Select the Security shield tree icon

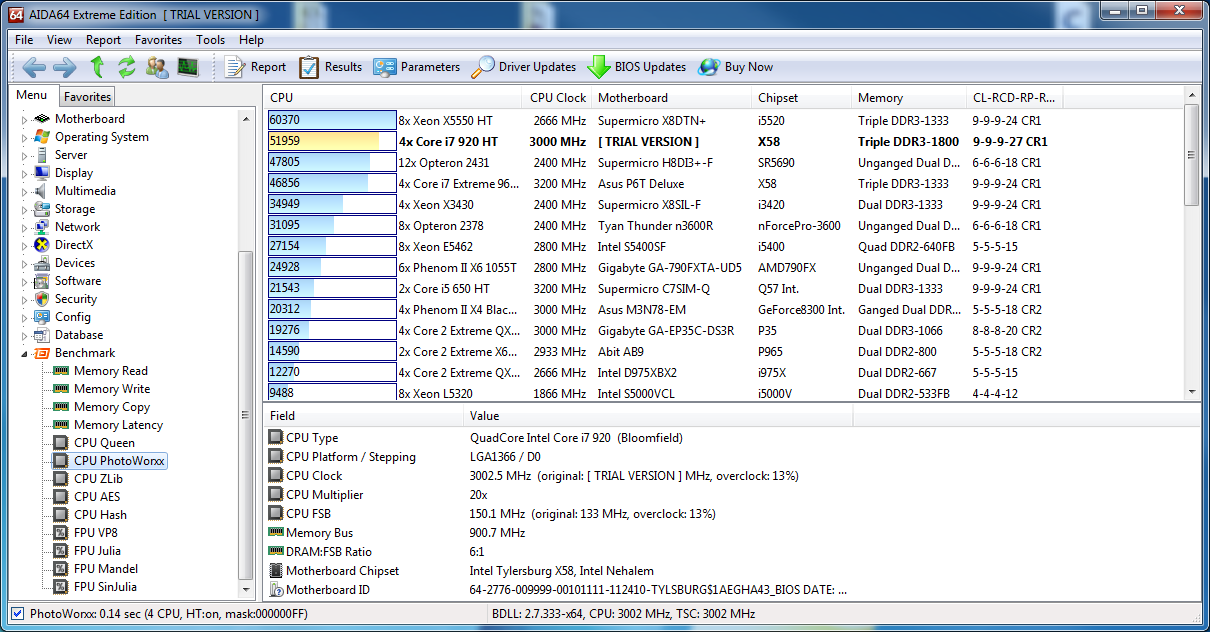pyautogui.click(x=41, y=299)
